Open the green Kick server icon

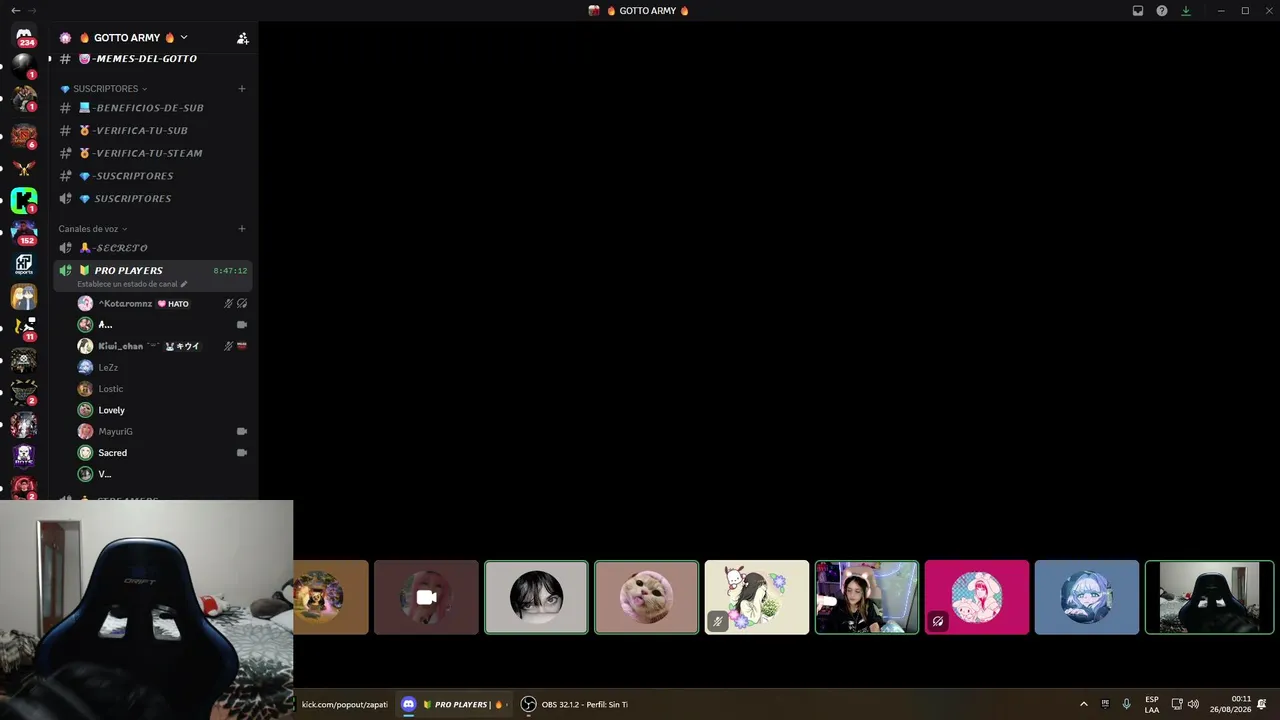pos(24,201)
